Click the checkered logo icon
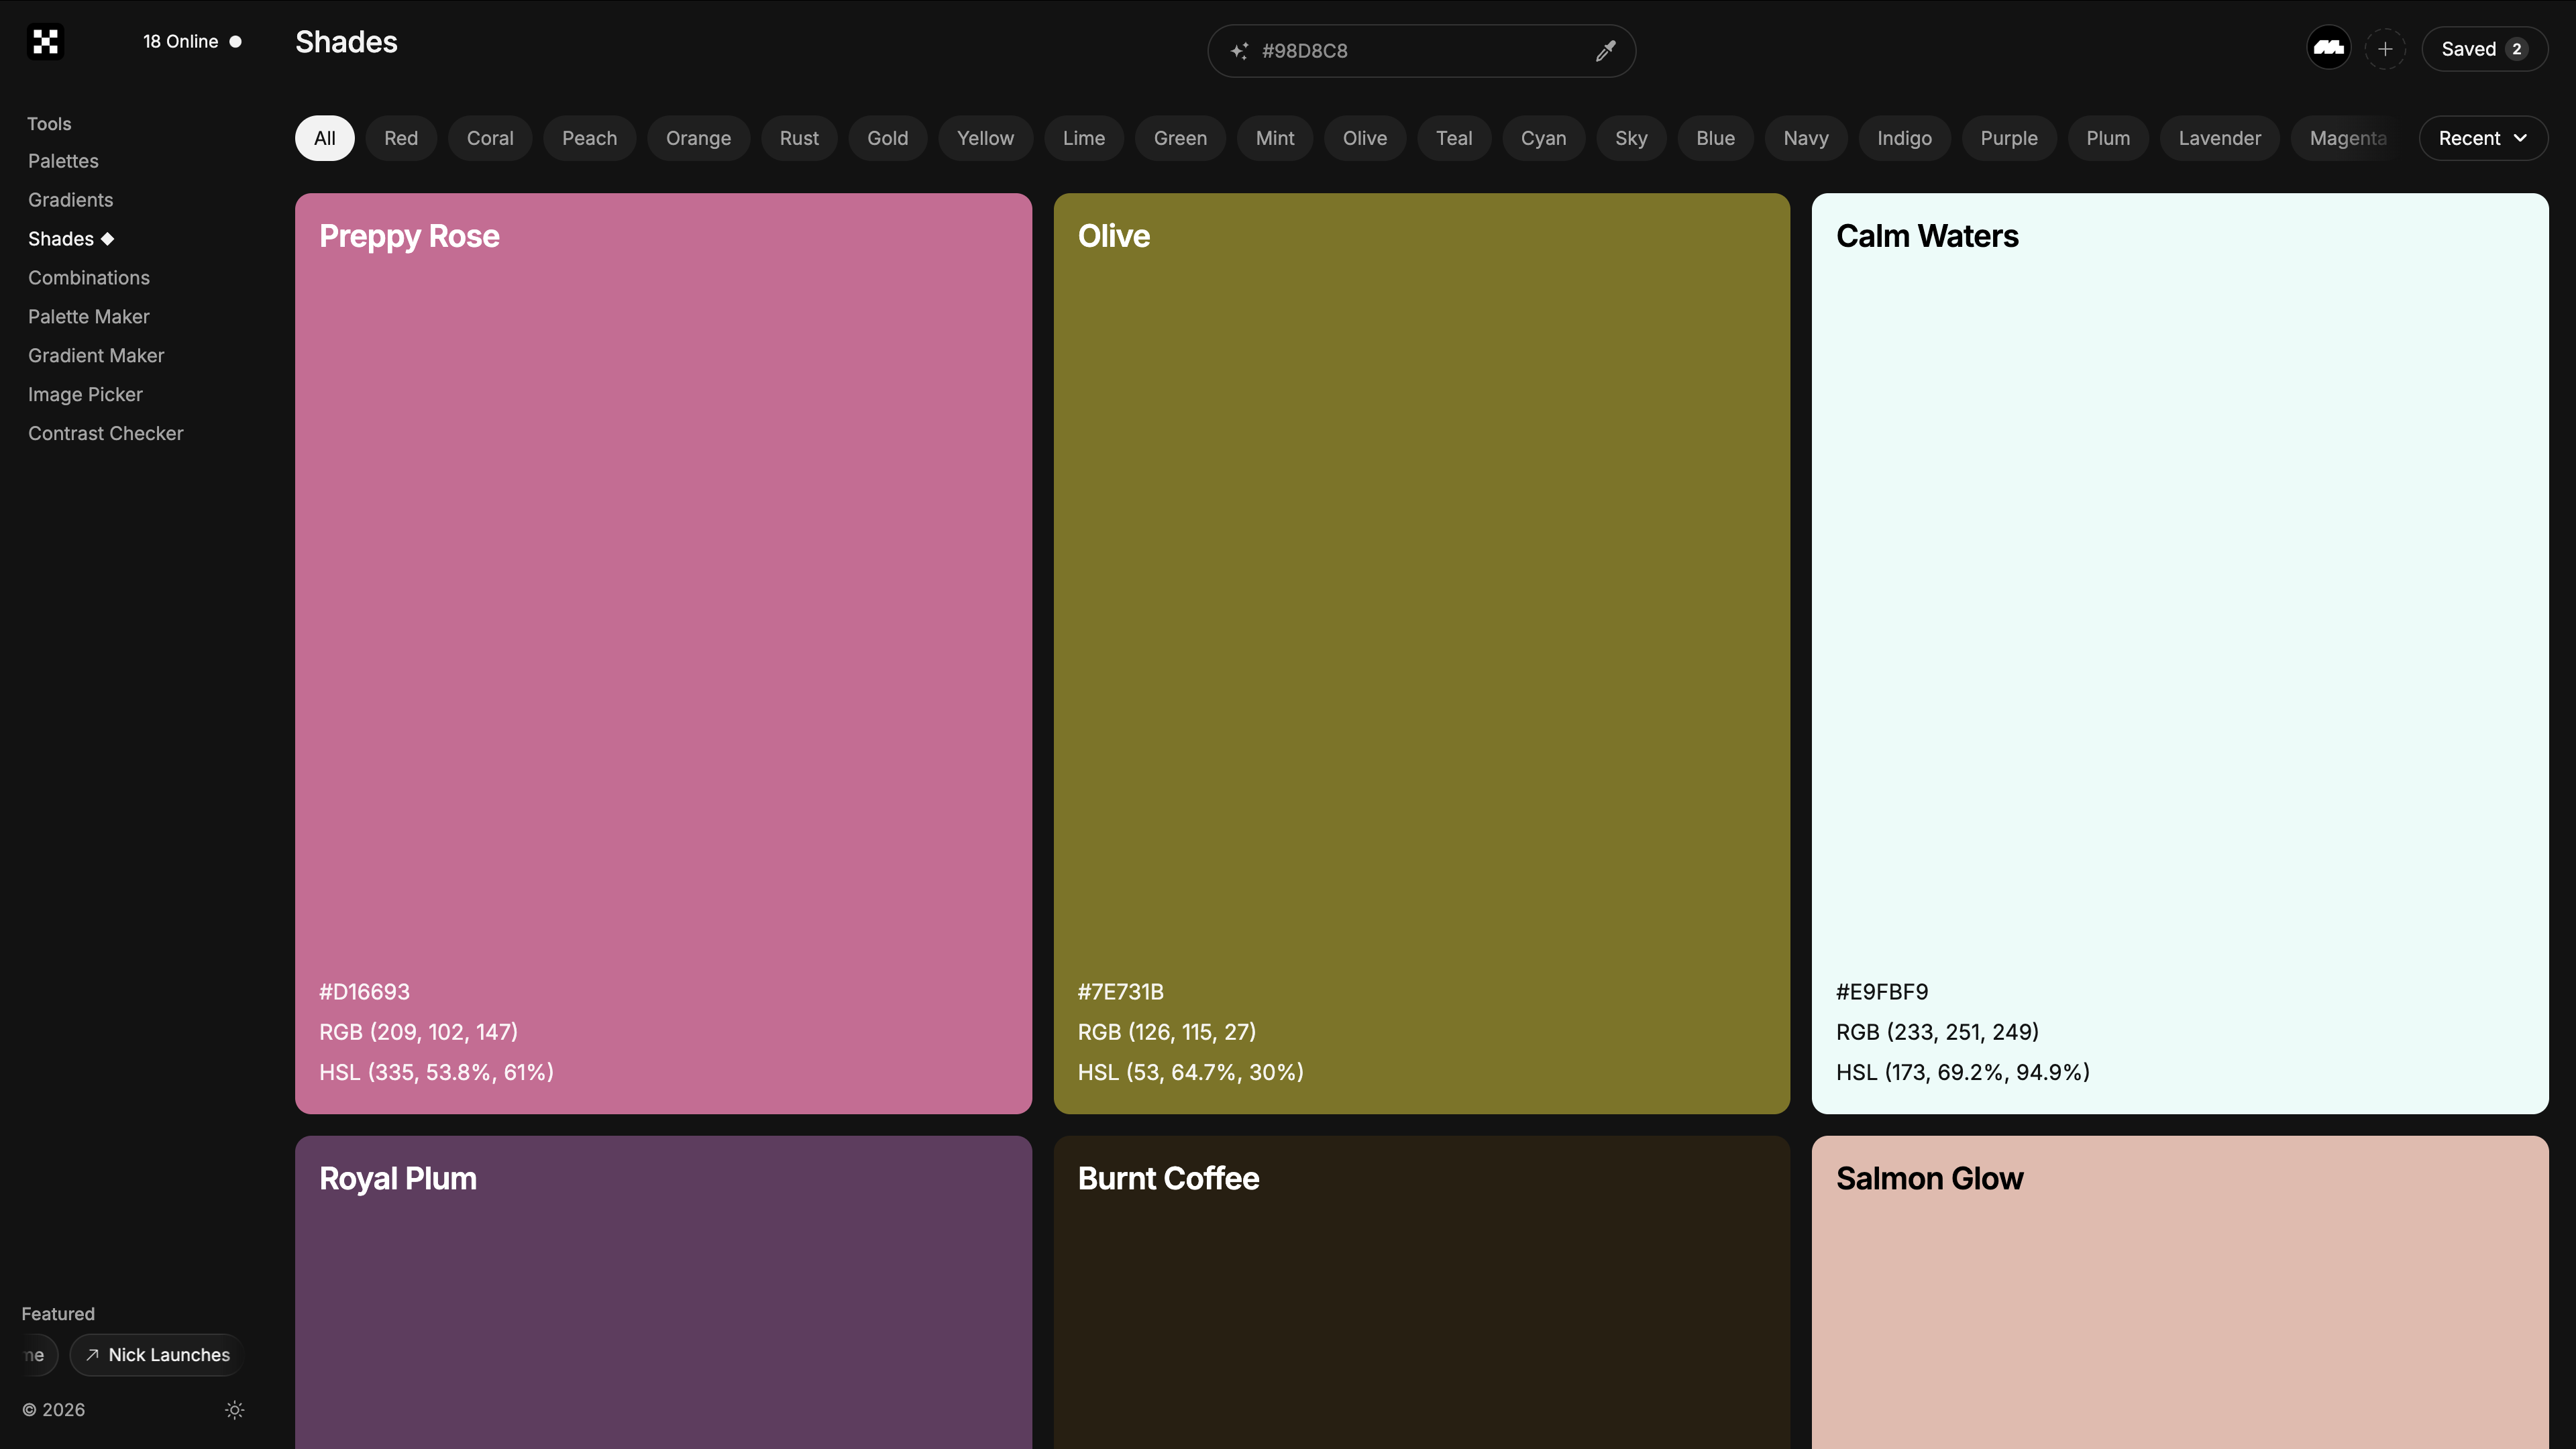2576x1449 pixels. (45, 42)
